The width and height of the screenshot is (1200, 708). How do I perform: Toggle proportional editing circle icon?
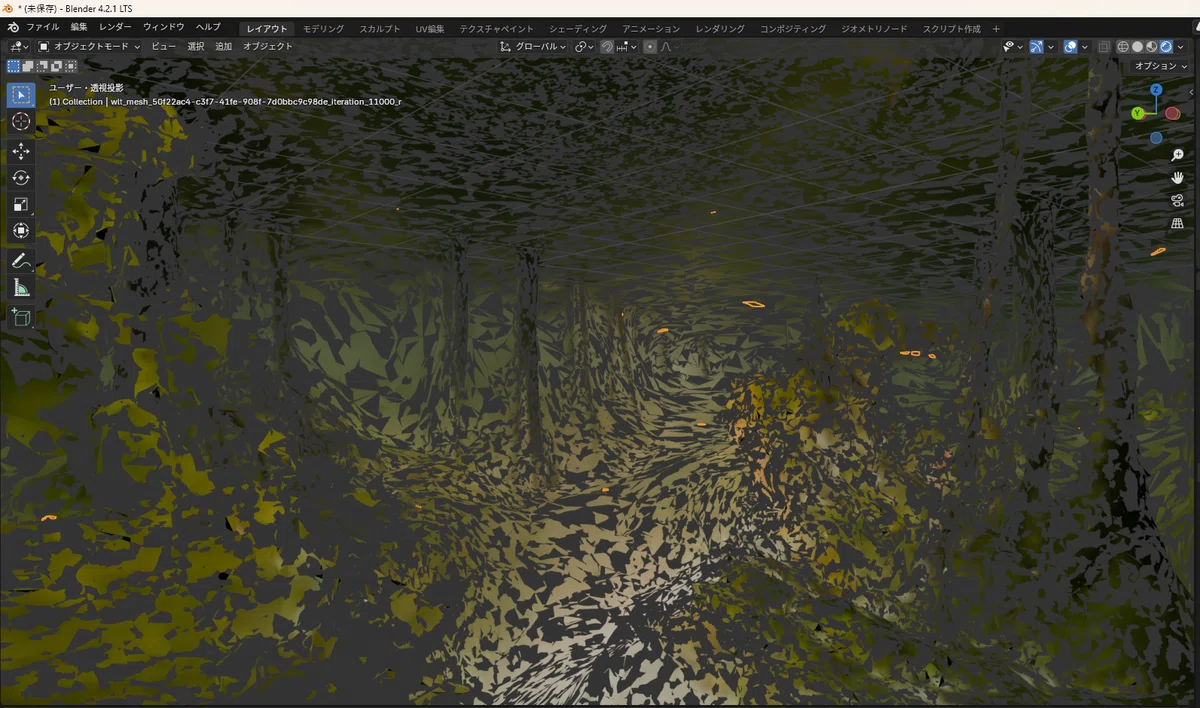pyautogui.click(x=650, y=47)
